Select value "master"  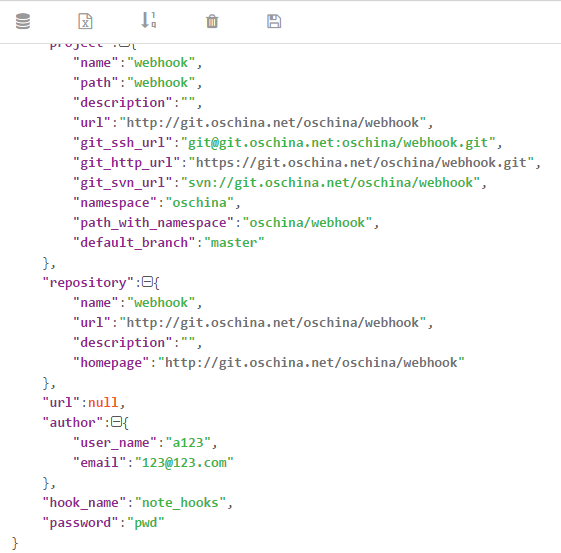234,243
